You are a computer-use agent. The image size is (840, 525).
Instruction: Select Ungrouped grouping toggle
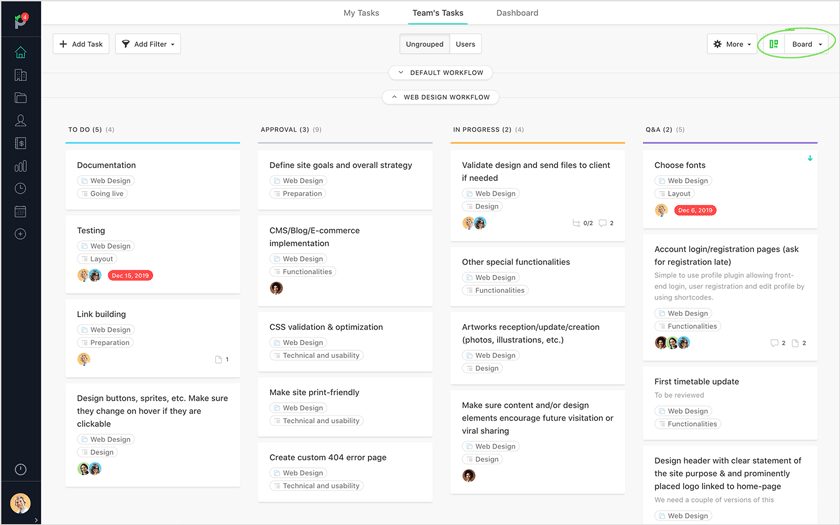424,44
